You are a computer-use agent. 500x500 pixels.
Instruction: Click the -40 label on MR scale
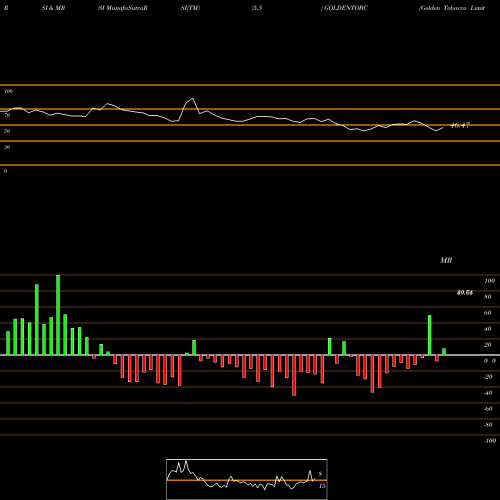point(488,393)
